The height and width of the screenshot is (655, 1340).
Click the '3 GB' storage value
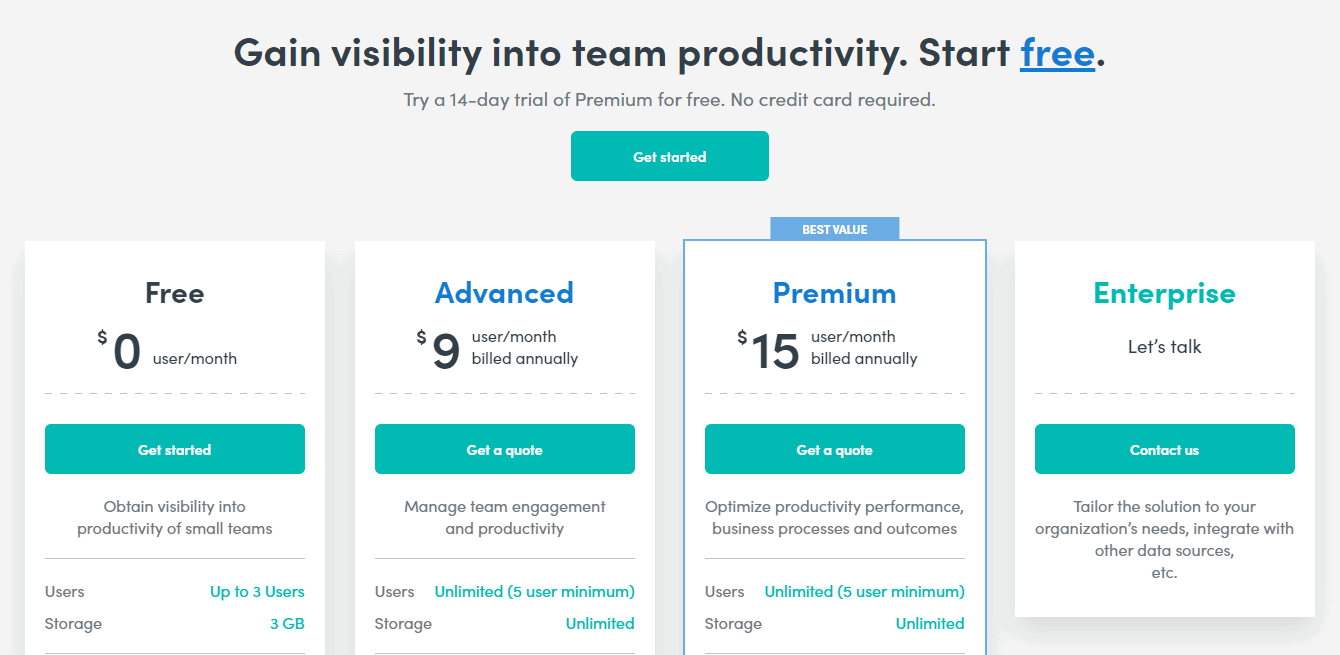(287, 624)
